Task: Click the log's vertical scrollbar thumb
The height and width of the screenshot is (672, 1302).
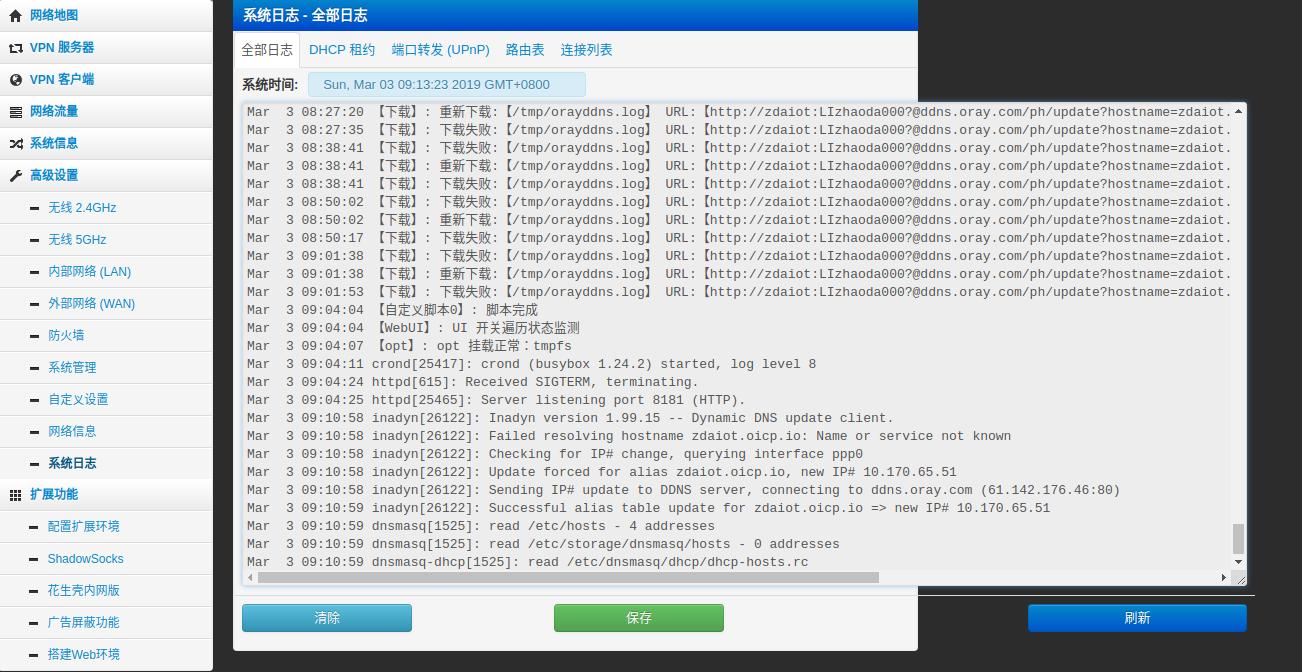Action: click(x=1238, y=538)
